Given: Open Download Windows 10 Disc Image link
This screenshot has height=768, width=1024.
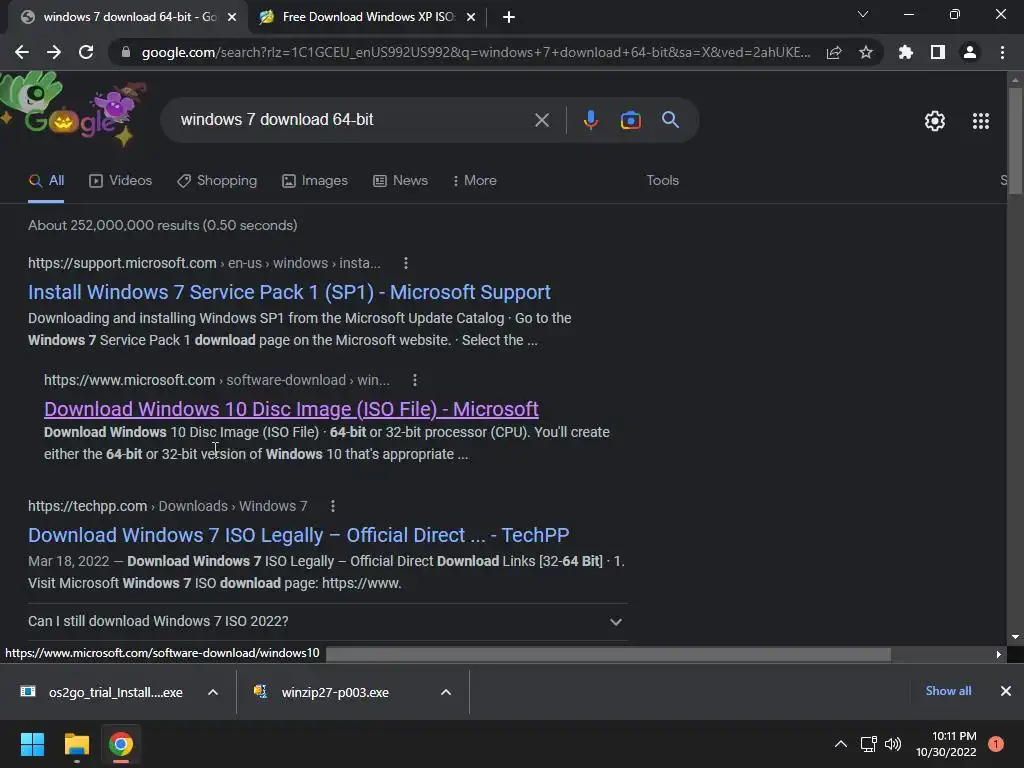Looking at the screenshot, I should [x=291, y=409].
